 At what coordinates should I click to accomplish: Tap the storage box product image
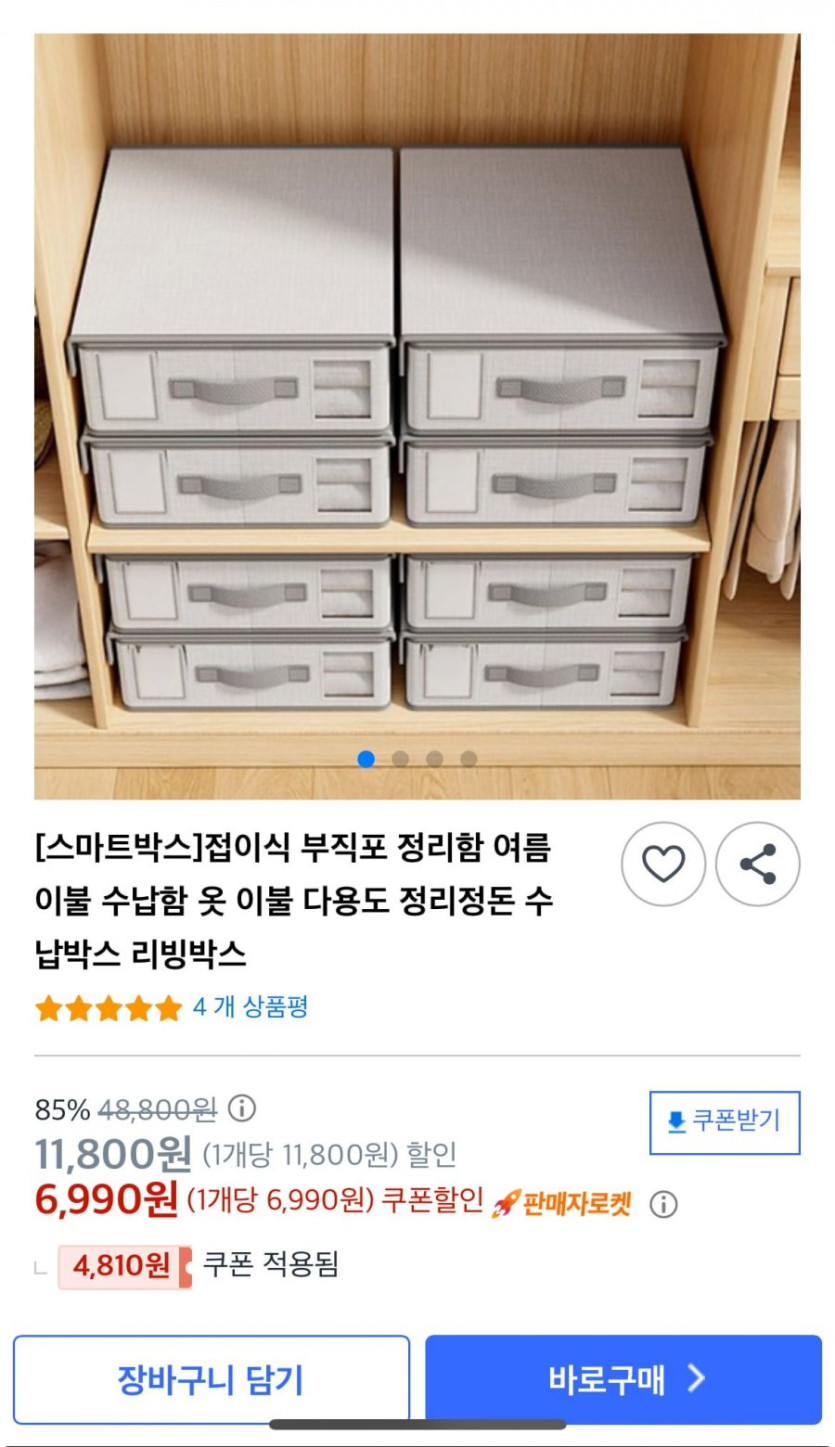(x=417, y=416)
